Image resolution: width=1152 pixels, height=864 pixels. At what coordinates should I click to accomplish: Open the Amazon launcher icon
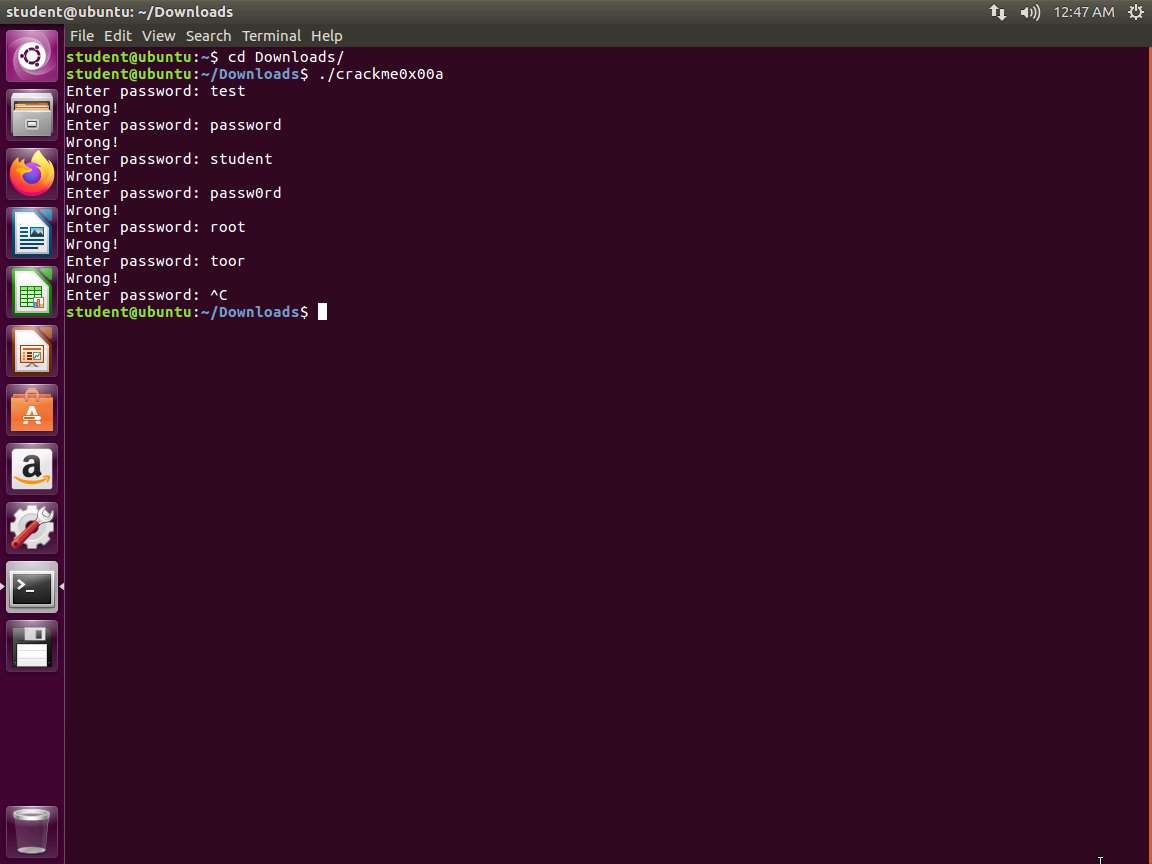point(32,469)
